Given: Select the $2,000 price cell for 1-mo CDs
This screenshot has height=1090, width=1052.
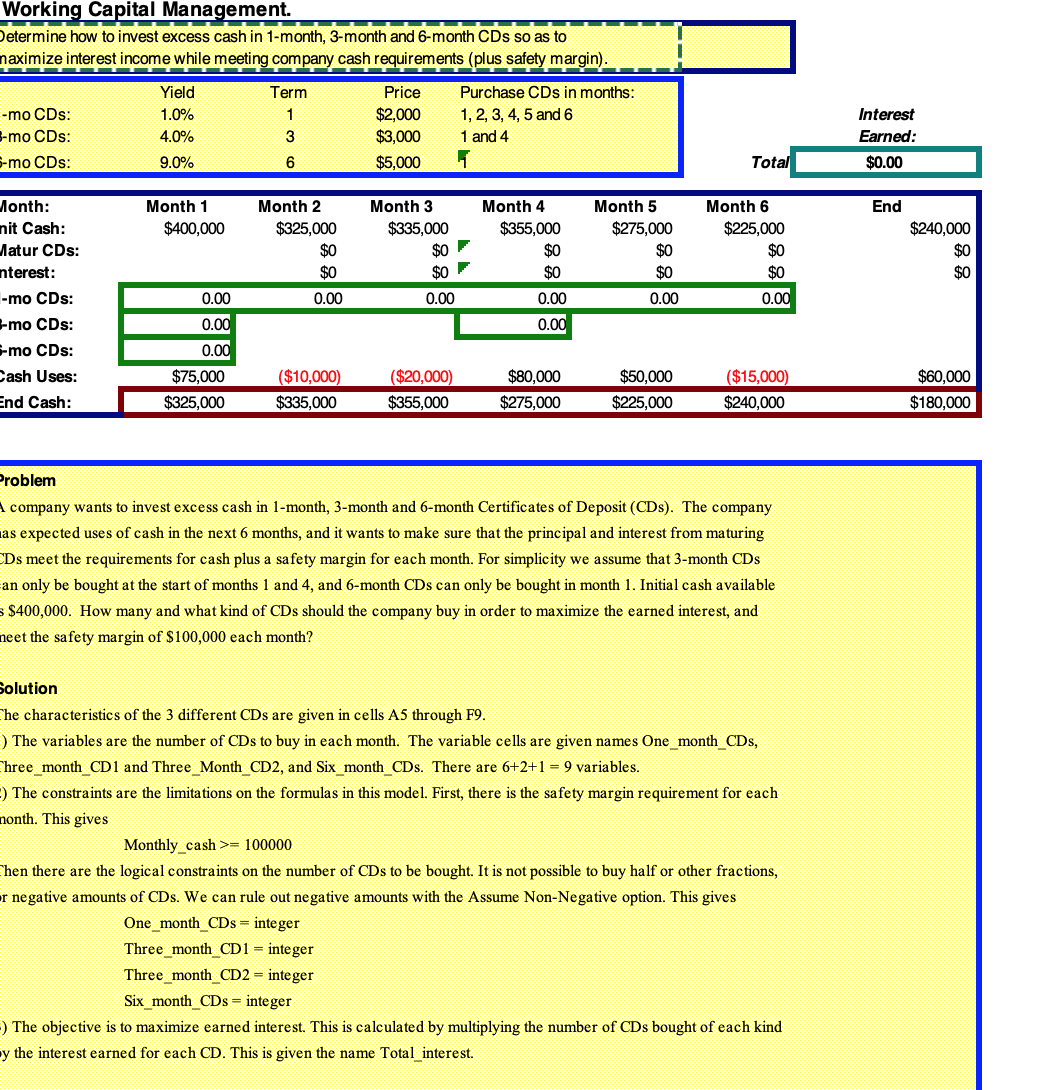Looking at the screenshot, I should pyautogui.click(x=402, y=114).
